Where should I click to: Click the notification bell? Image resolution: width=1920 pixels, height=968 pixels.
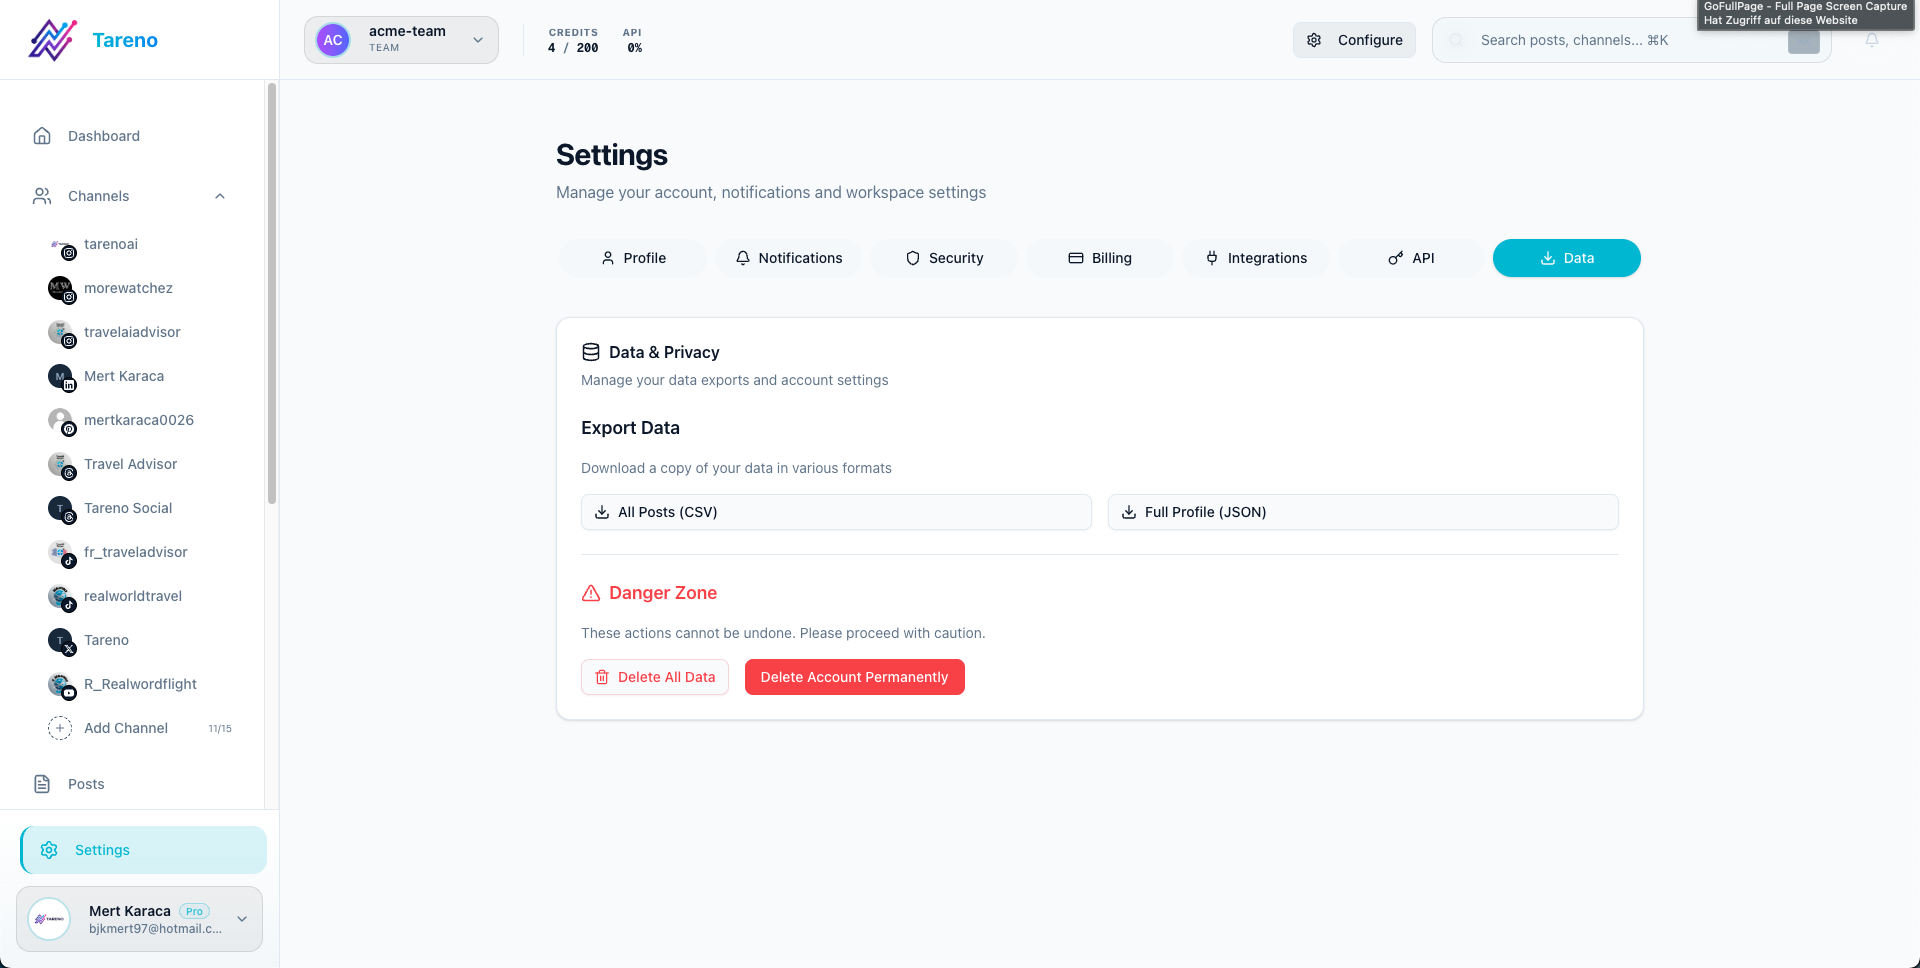pyautogui.click(x=1872, y=40)
